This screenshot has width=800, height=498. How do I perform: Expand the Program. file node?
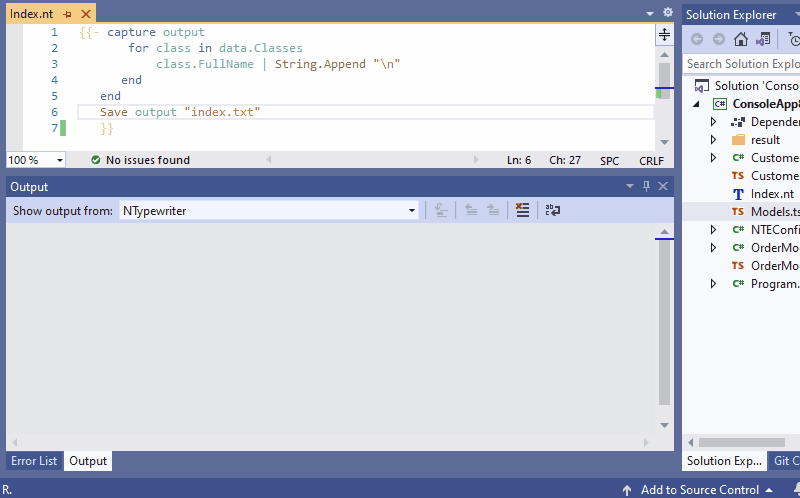click(x=713, y=284)
